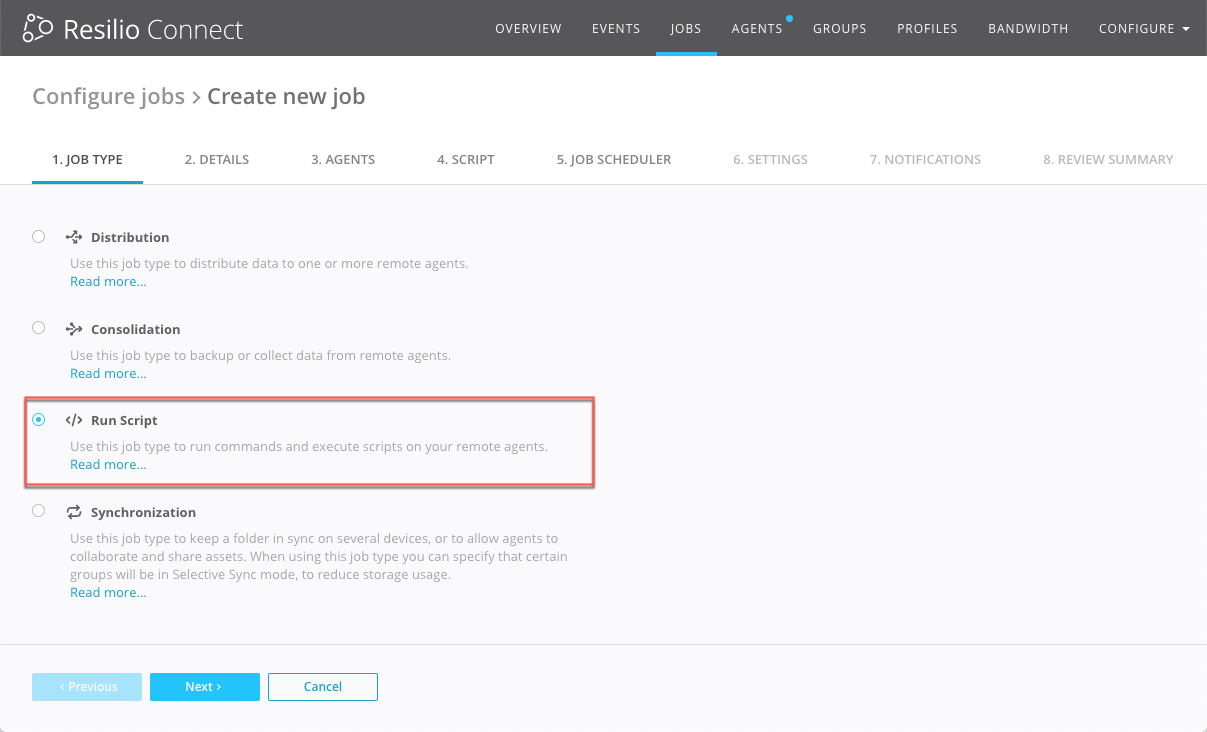Click the Synchronization arrows icon
The image size is (1207, 732).
pyautogui.click(x=73, y=512)
